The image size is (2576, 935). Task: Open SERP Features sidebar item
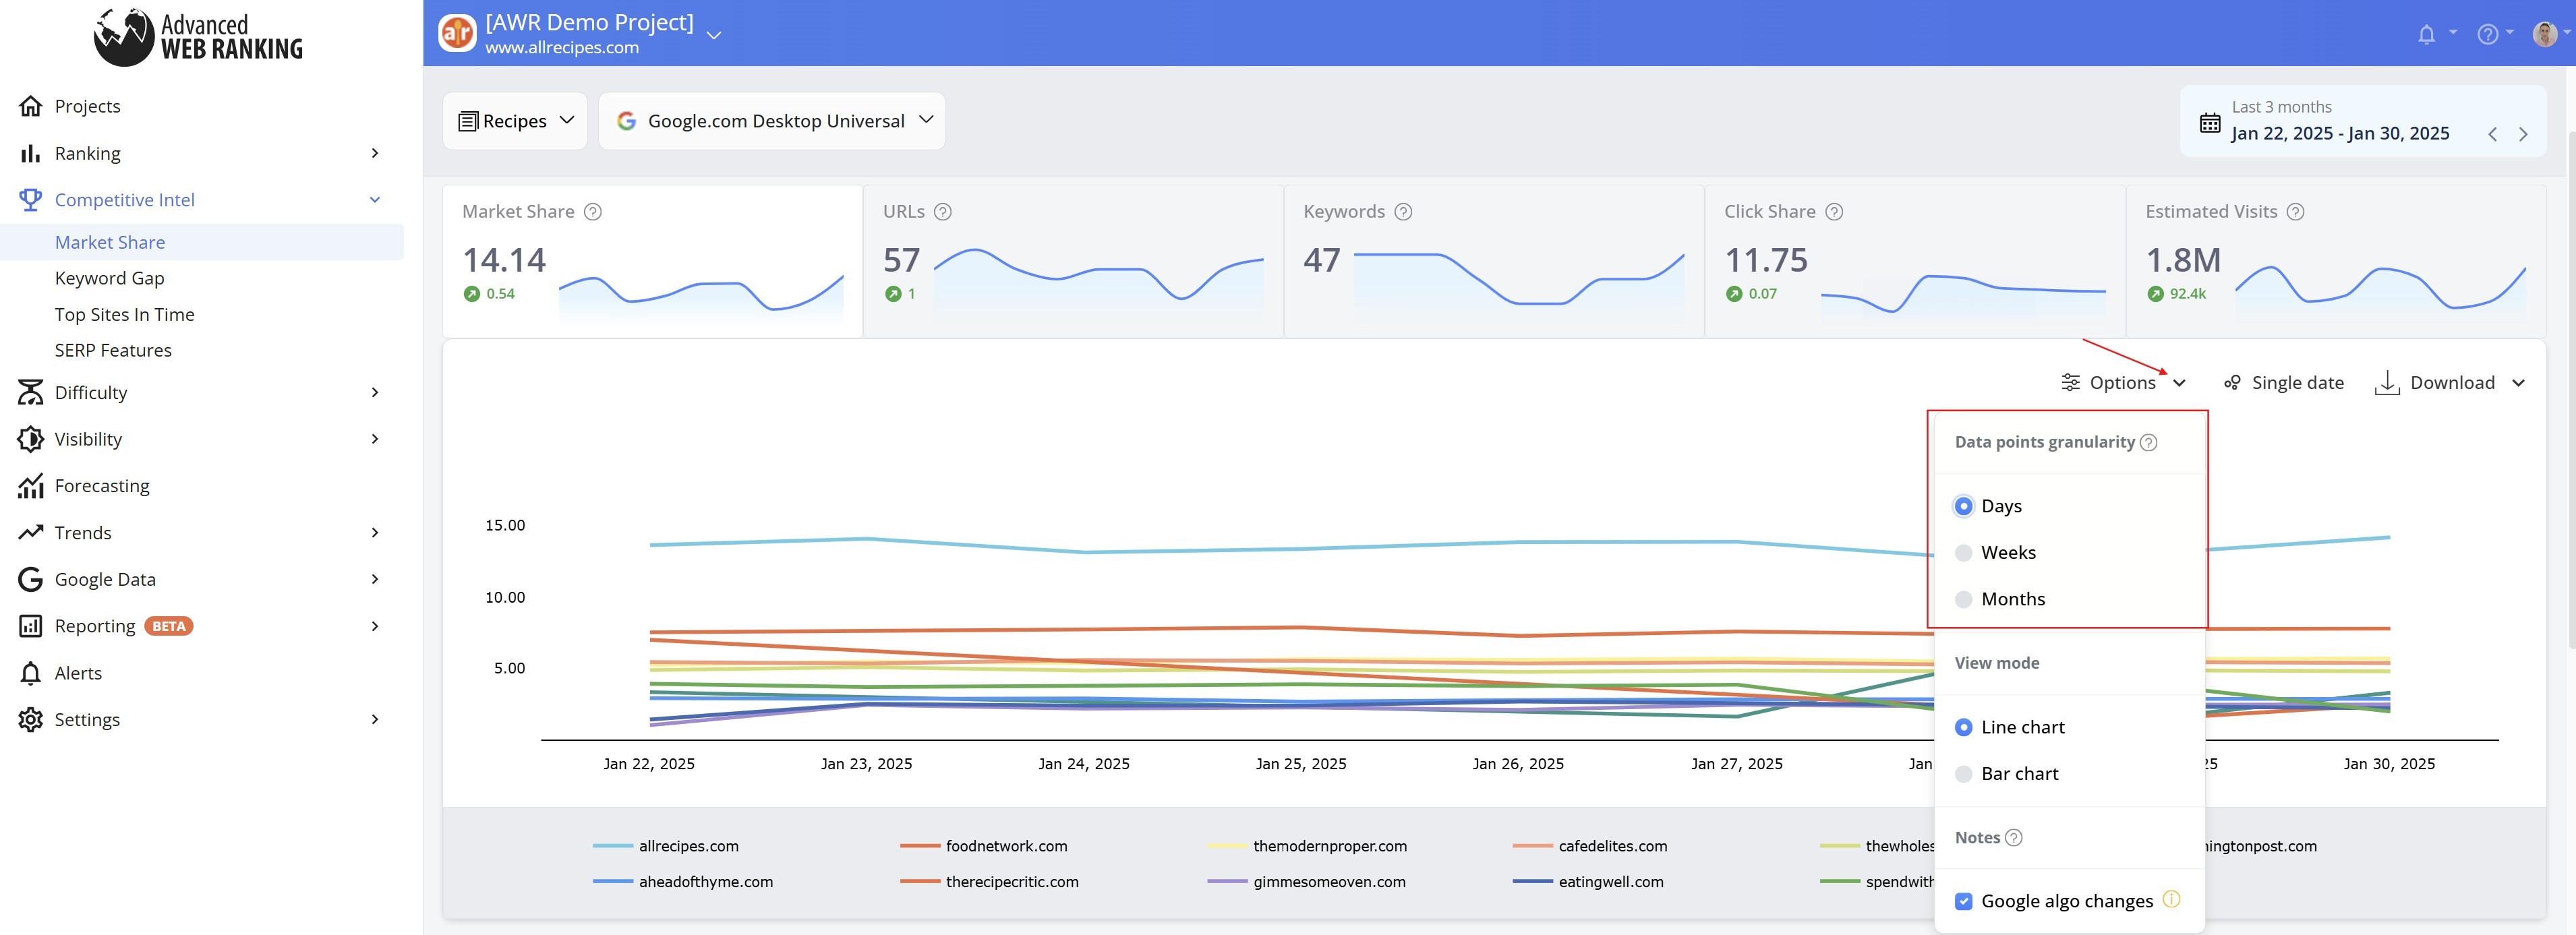pyautogui.click(x=113, y=350)
